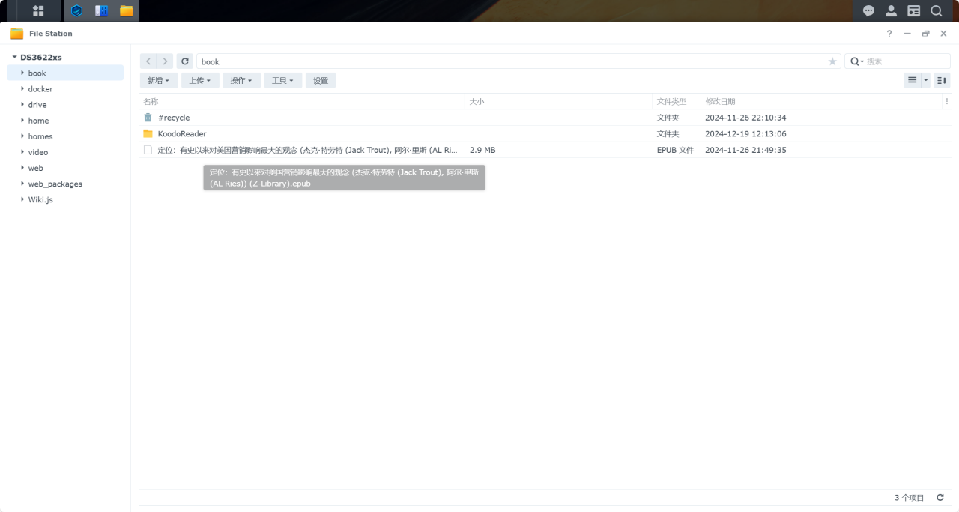Viewport: 959px width, 512px height.
Task: Open the user account options icon
Action: pos(891,11)
